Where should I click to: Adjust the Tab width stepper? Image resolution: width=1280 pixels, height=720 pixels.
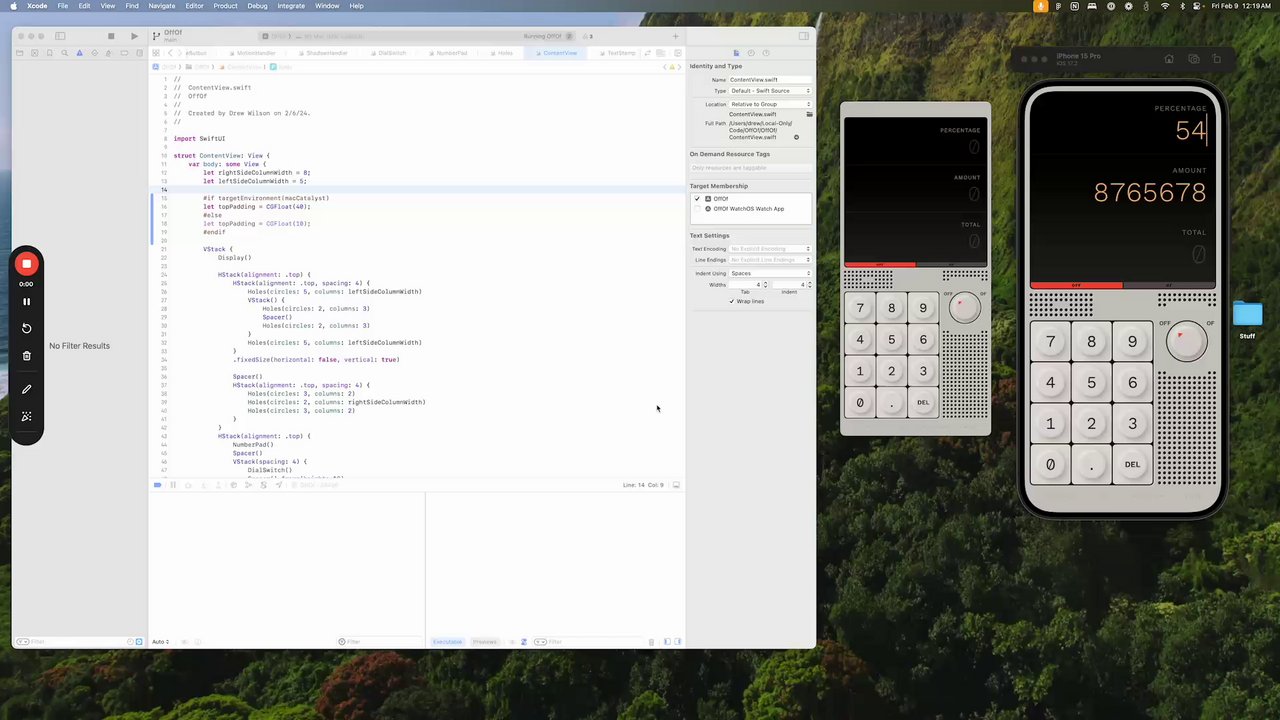coord(766,285)
